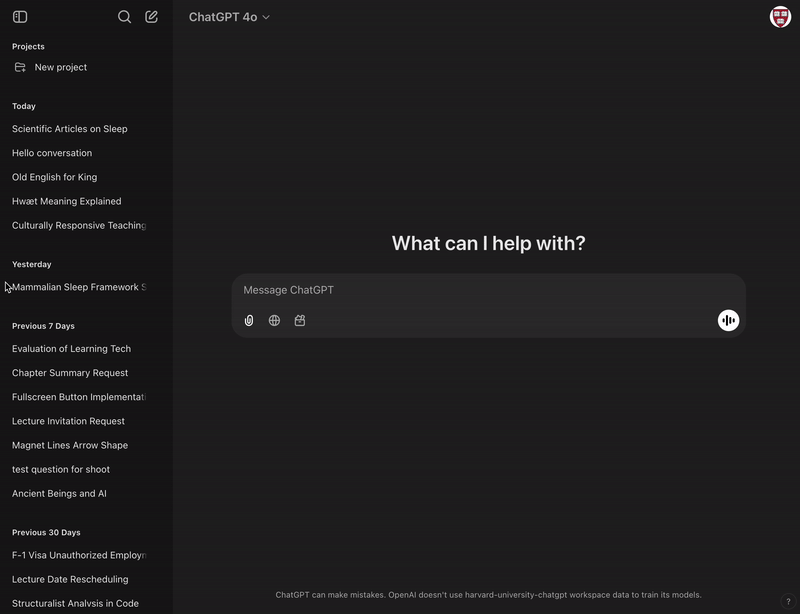Screen dimensions: 800x614
Task: Open Evaluation of Learning Tech chat
Action: (x=71, y=349)
